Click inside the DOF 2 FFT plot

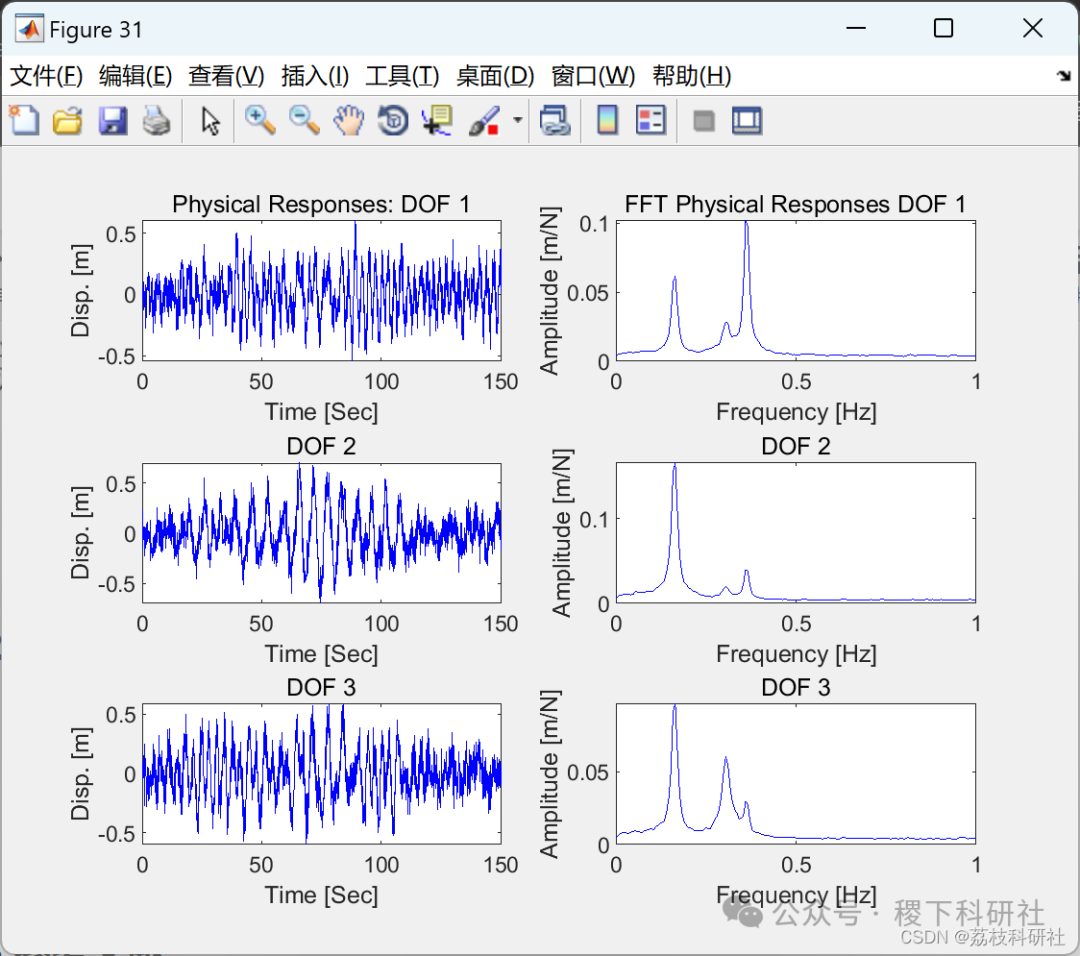coord(796,533)
